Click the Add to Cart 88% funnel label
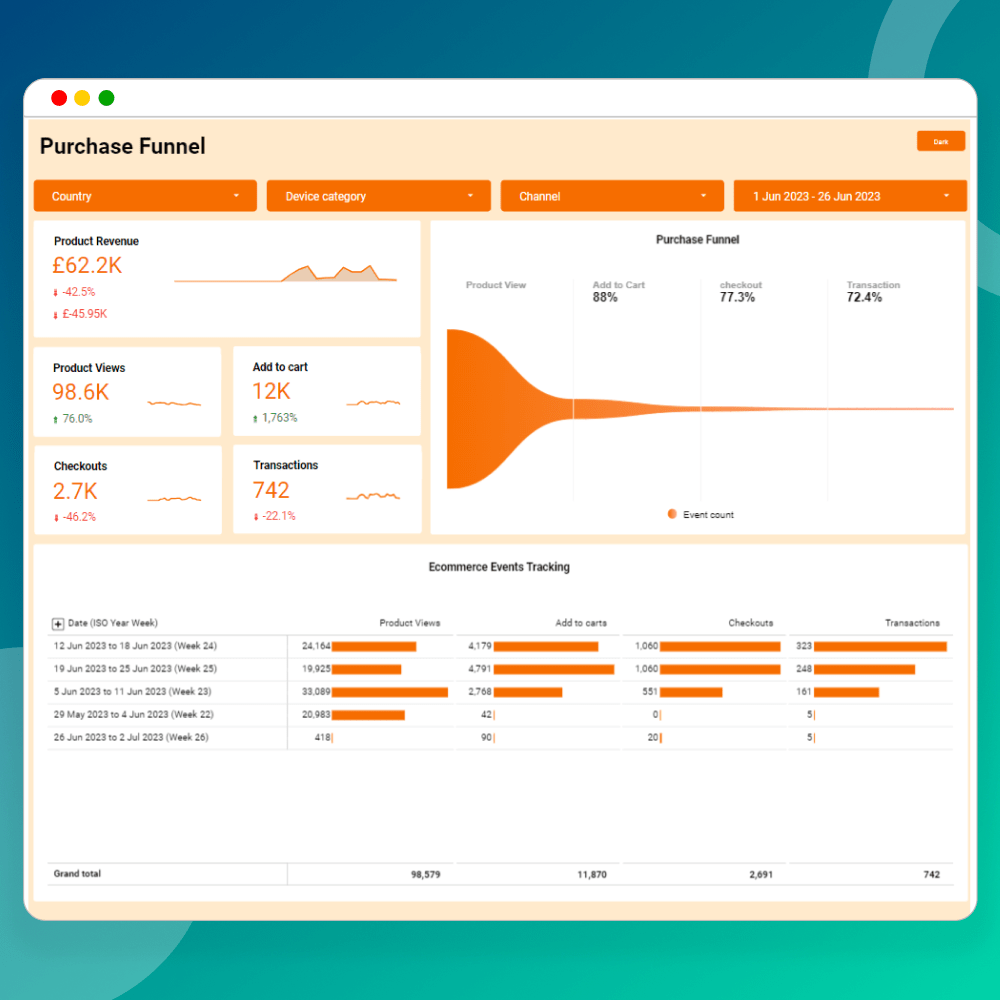The image size is (1000, 1000). click(x=618, y=291)
